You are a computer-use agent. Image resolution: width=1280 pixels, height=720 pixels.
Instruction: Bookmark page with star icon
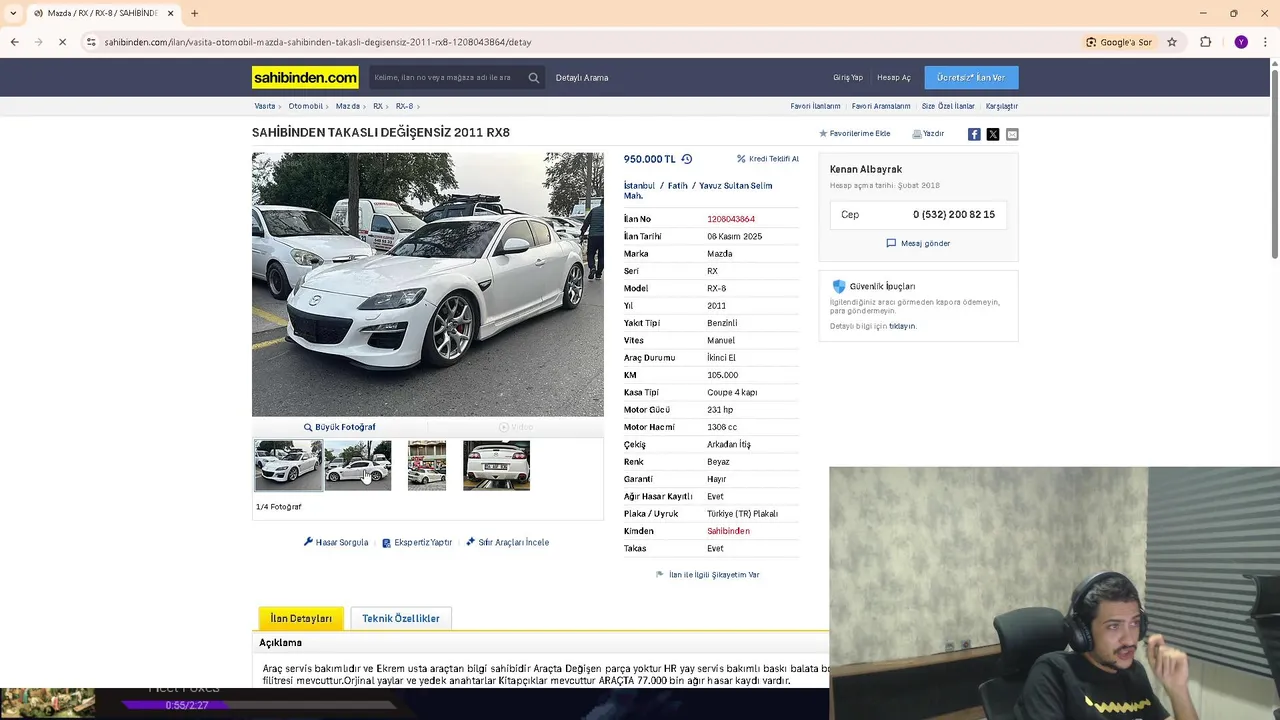[x=1172, y=42]
